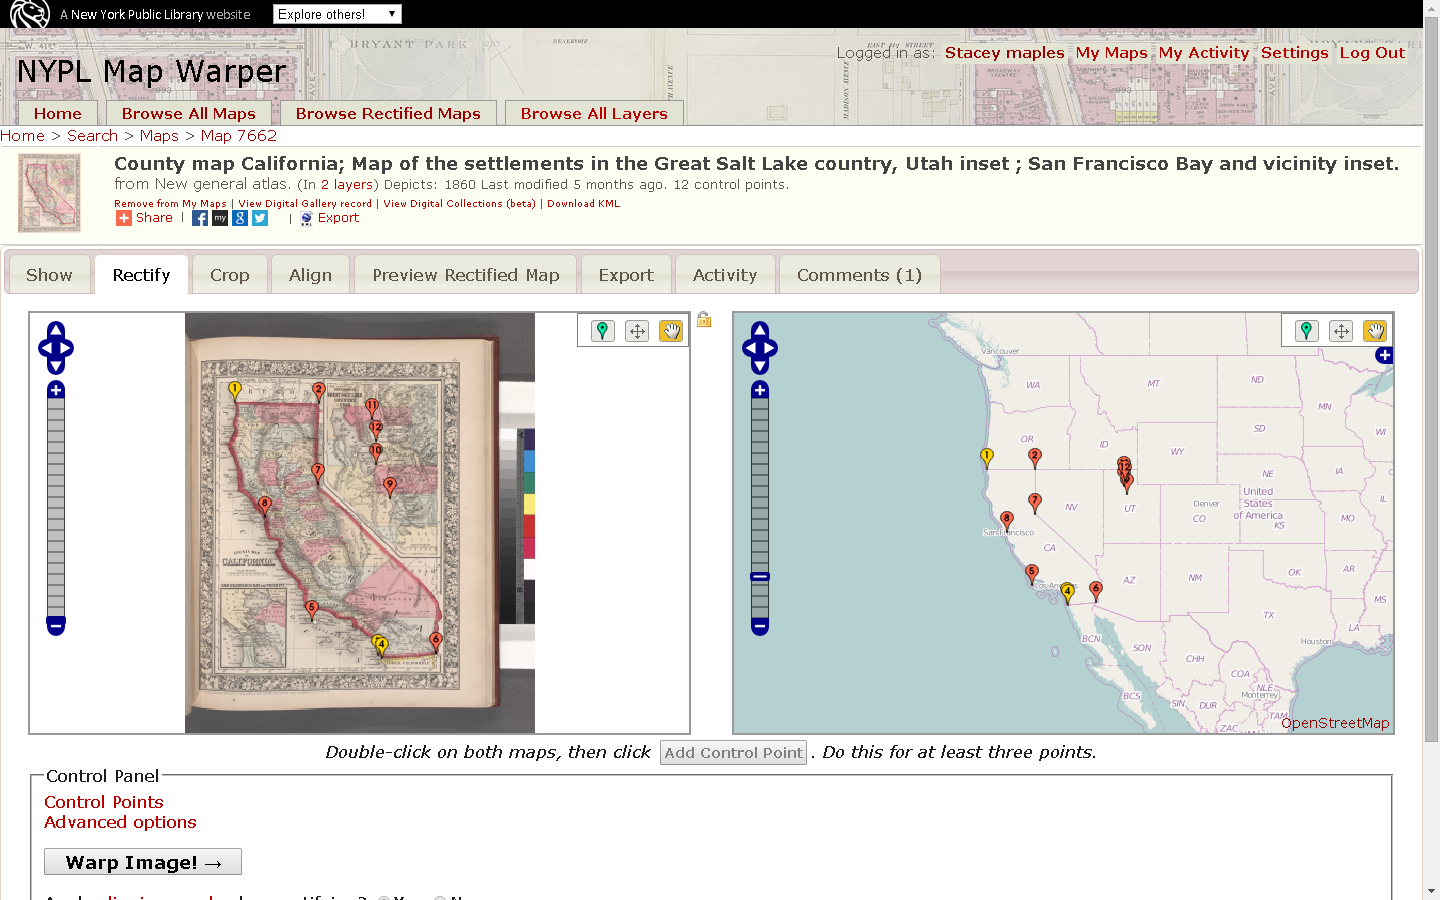Expand Advanced options section
Screen dimensions: 1440x900
120,822
